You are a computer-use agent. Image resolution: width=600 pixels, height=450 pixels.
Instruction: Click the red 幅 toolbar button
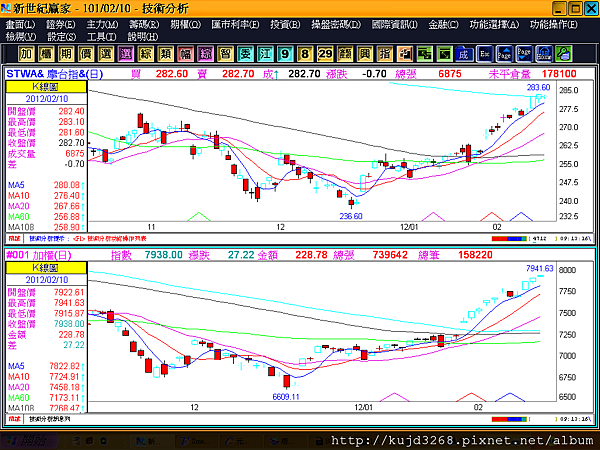pos(185,54)
